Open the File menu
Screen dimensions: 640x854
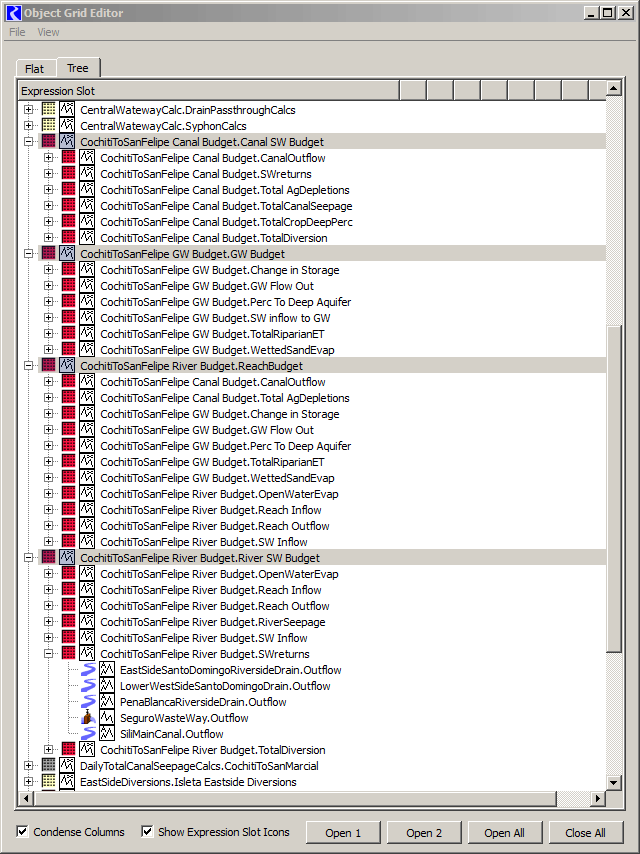tap(17, 32)
